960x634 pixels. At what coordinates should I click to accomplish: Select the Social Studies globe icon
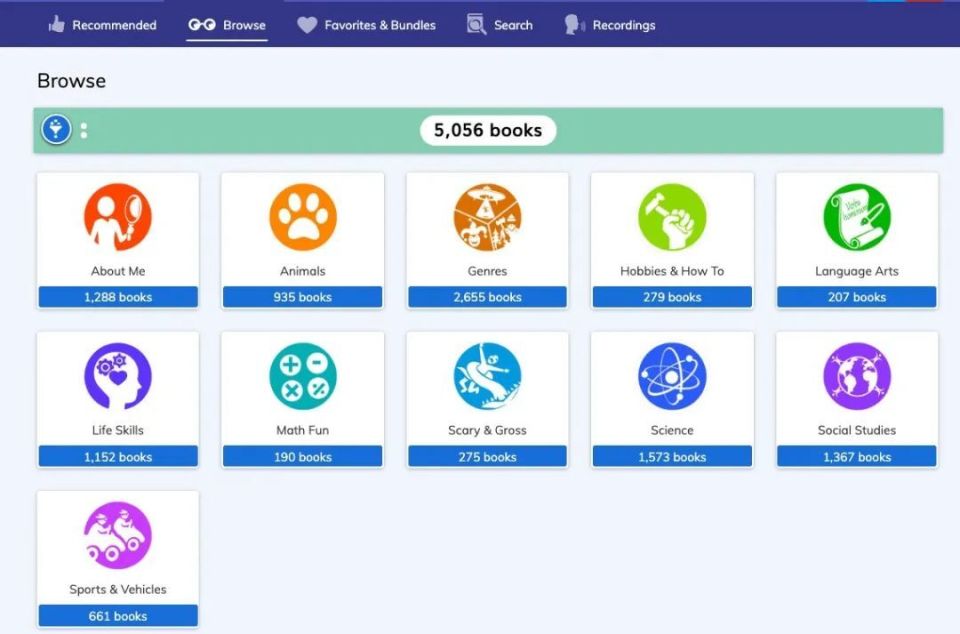[857, 376]
